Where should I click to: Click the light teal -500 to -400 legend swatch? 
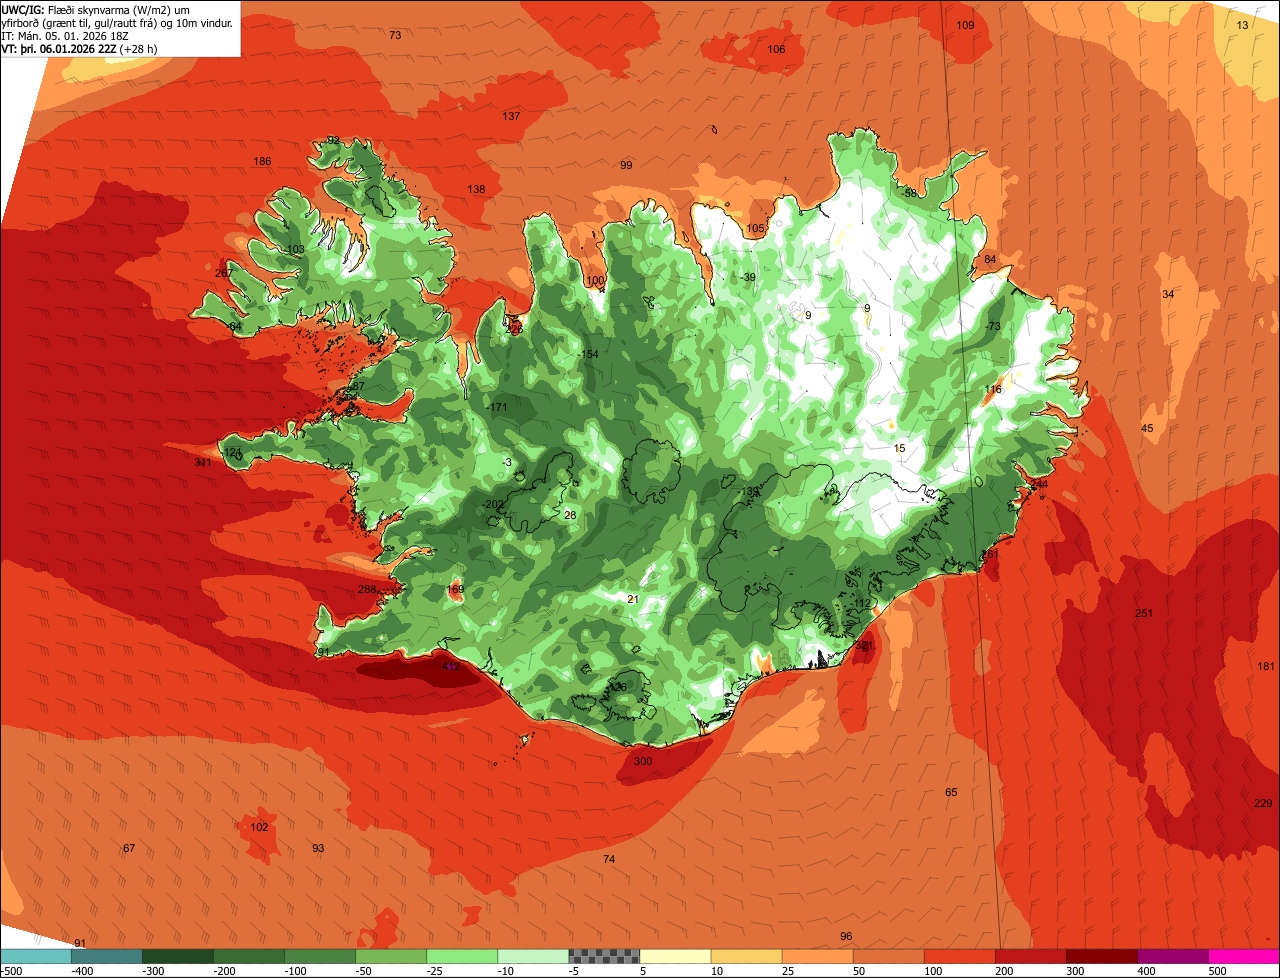coord(35,956)
